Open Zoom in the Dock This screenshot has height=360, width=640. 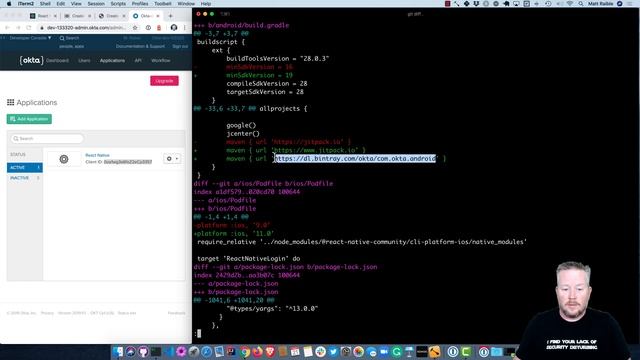[x=384, y=351]
